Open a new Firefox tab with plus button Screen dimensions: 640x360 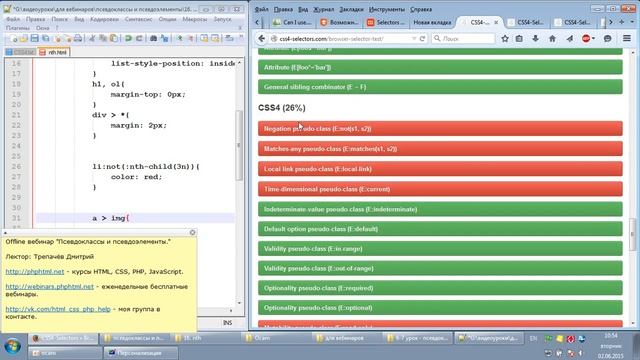coord(622,22)
